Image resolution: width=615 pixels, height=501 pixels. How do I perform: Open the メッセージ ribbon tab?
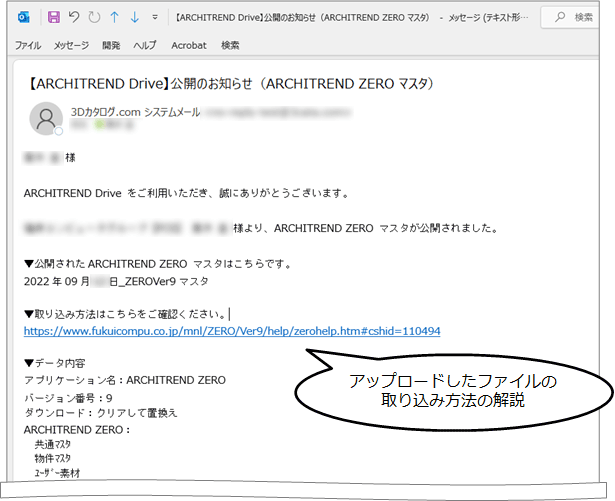point(71,46)
